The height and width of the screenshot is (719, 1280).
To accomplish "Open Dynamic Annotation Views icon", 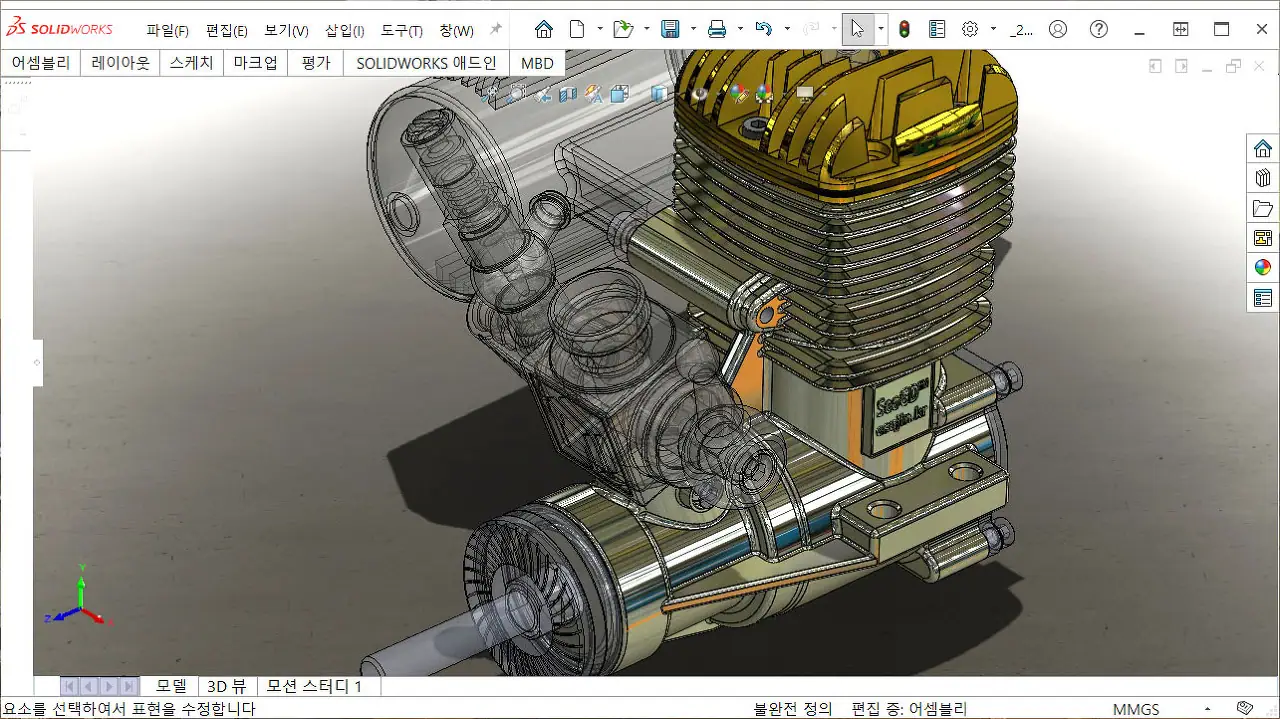I will point(594,94).
